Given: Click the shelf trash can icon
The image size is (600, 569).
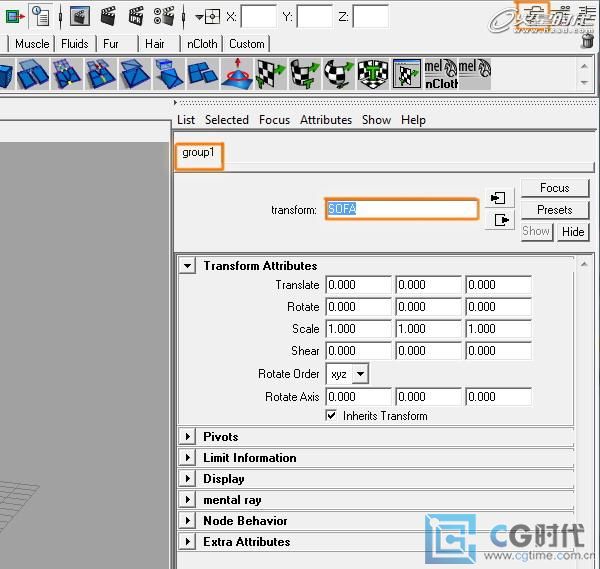Looking at the screenshot, I should pos(587,42).
